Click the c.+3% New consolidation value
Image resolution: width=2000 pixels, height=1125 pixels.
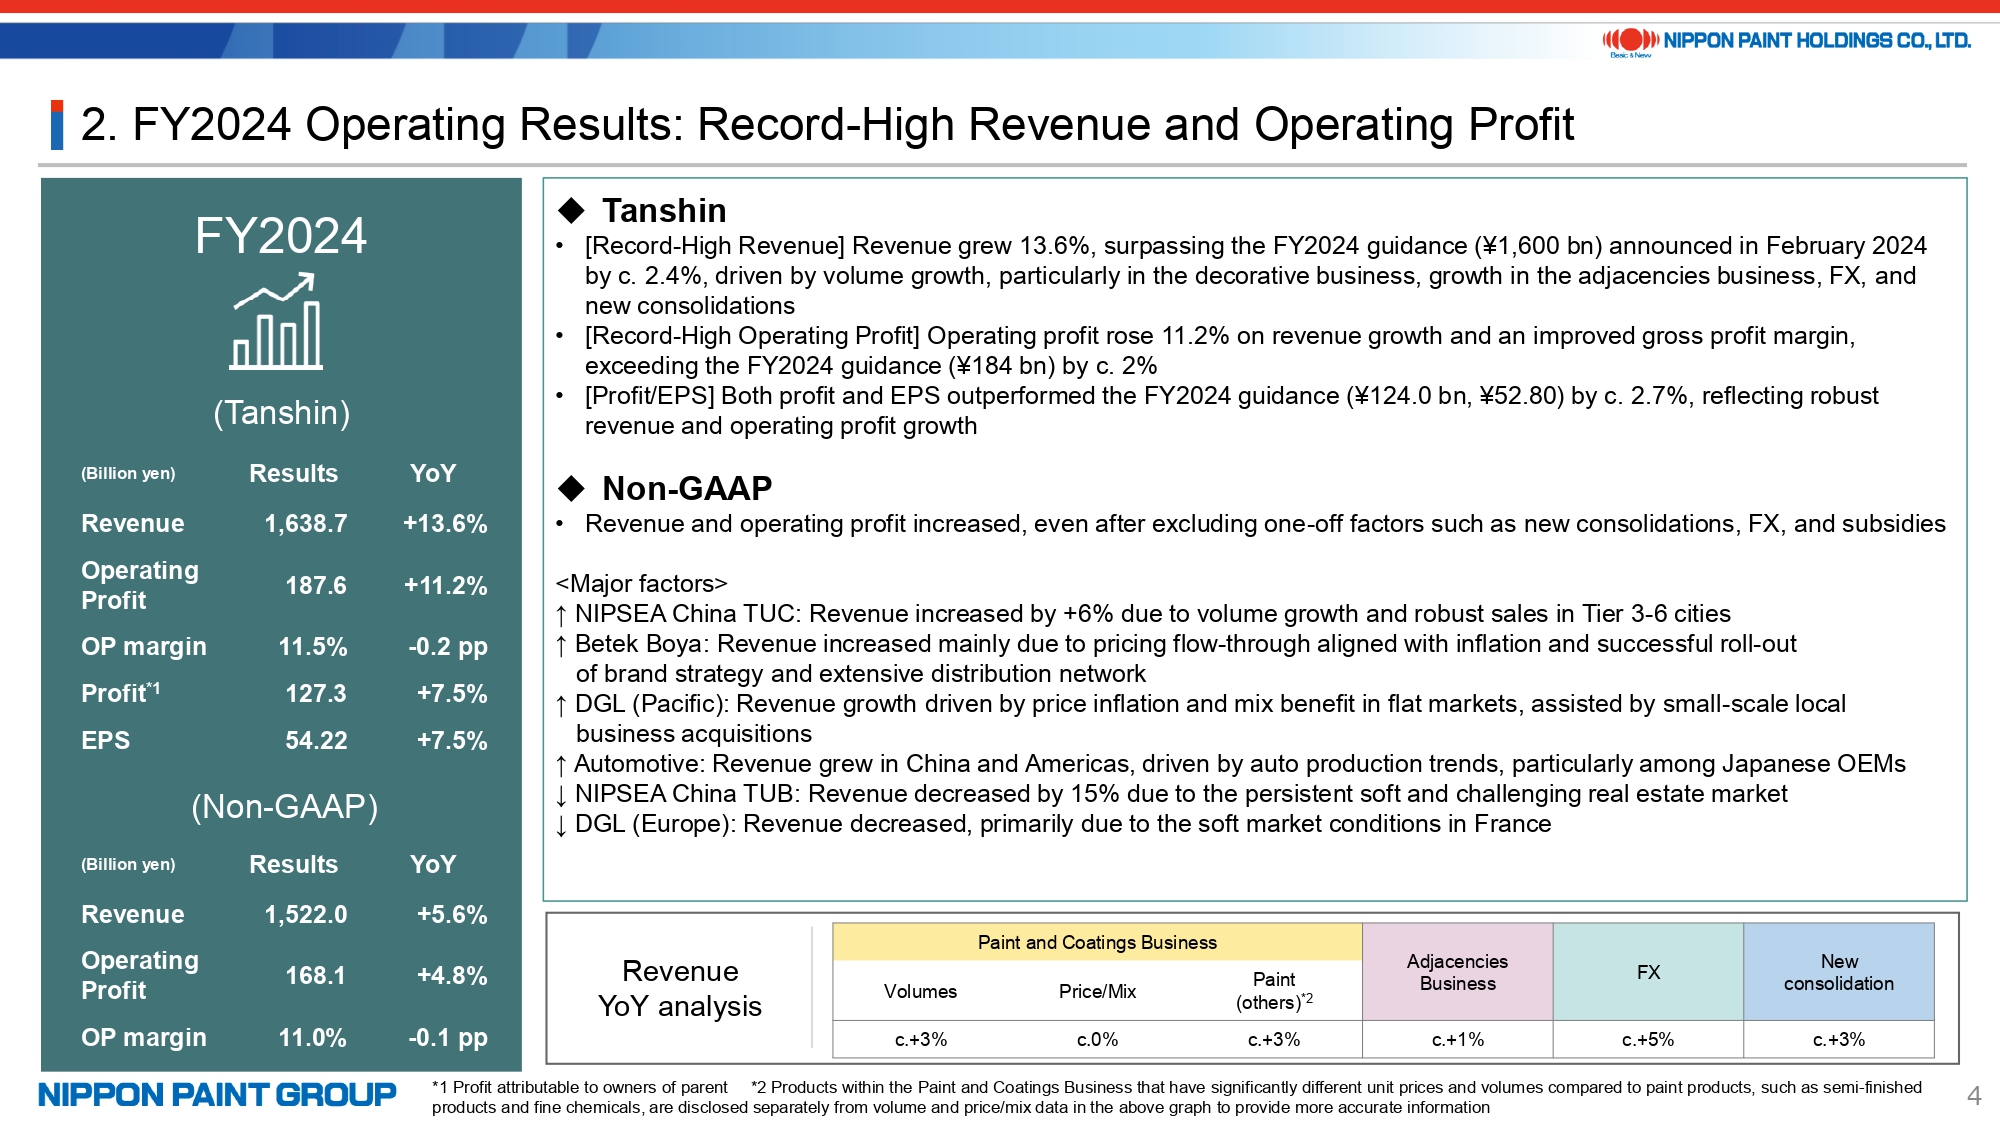tap(1839, 1039)
